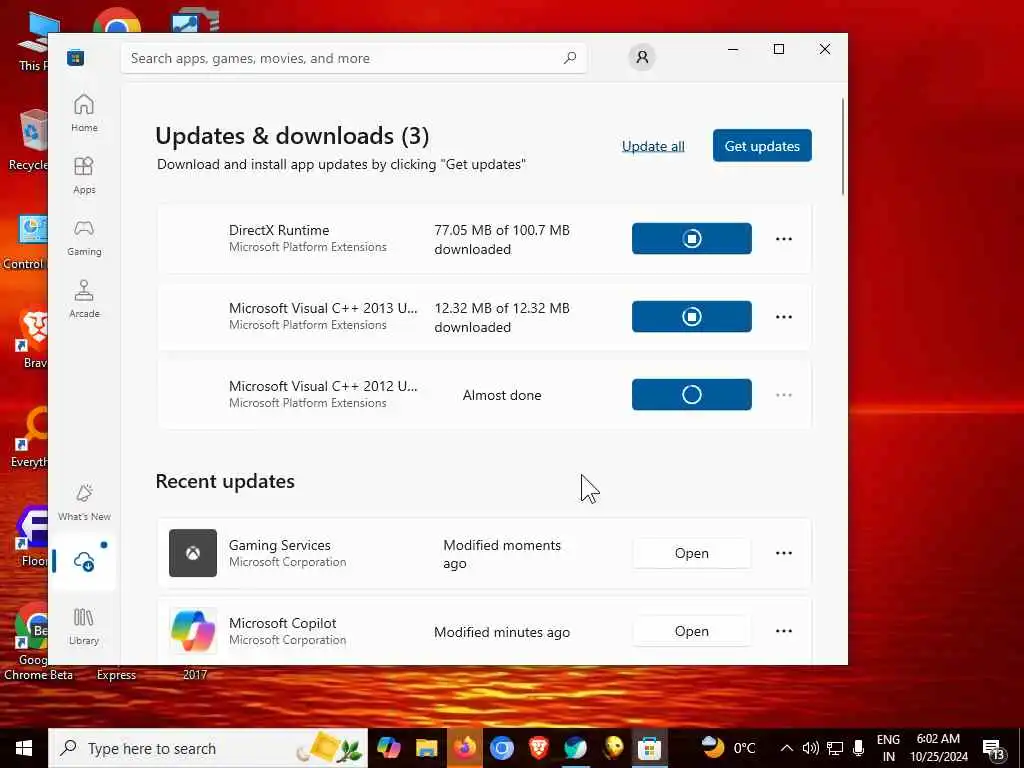Open the network tray icon
Viewport: 1024px width, 768px height.
pos(835,748)
